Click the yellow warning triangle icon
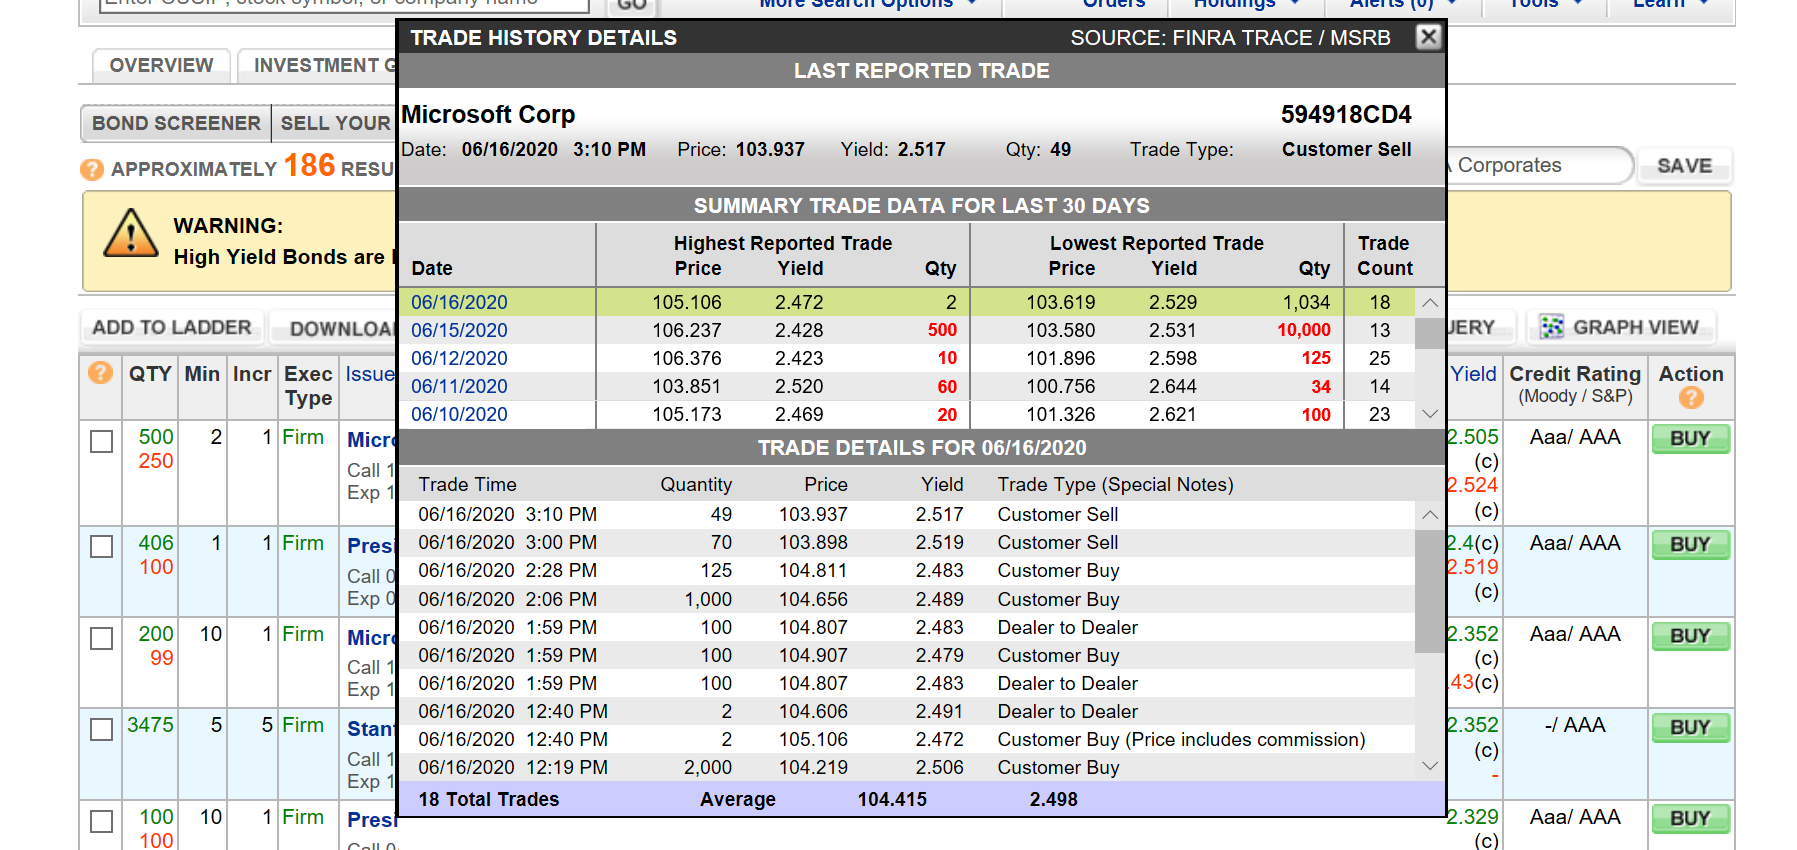The image size is (1797, 850). (131, 233)
